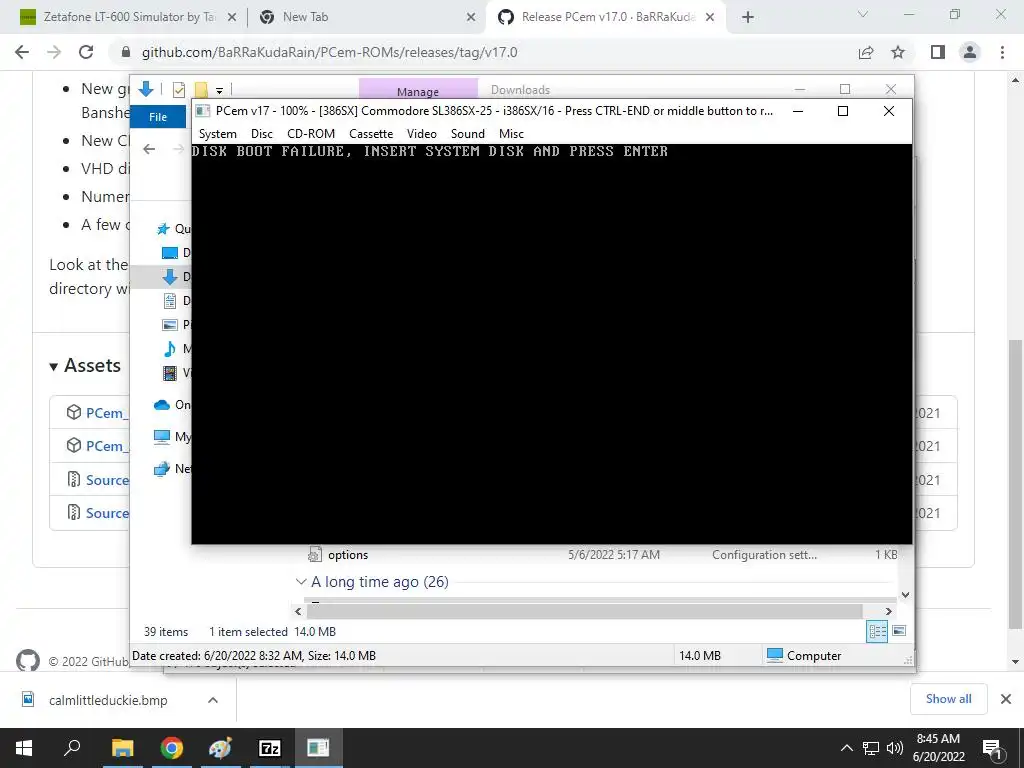Image resolution: width=1024 pixels, height=768 pixels.
Task: Click Chrome's back navigation arrow
Action: (x=22, y=52)
